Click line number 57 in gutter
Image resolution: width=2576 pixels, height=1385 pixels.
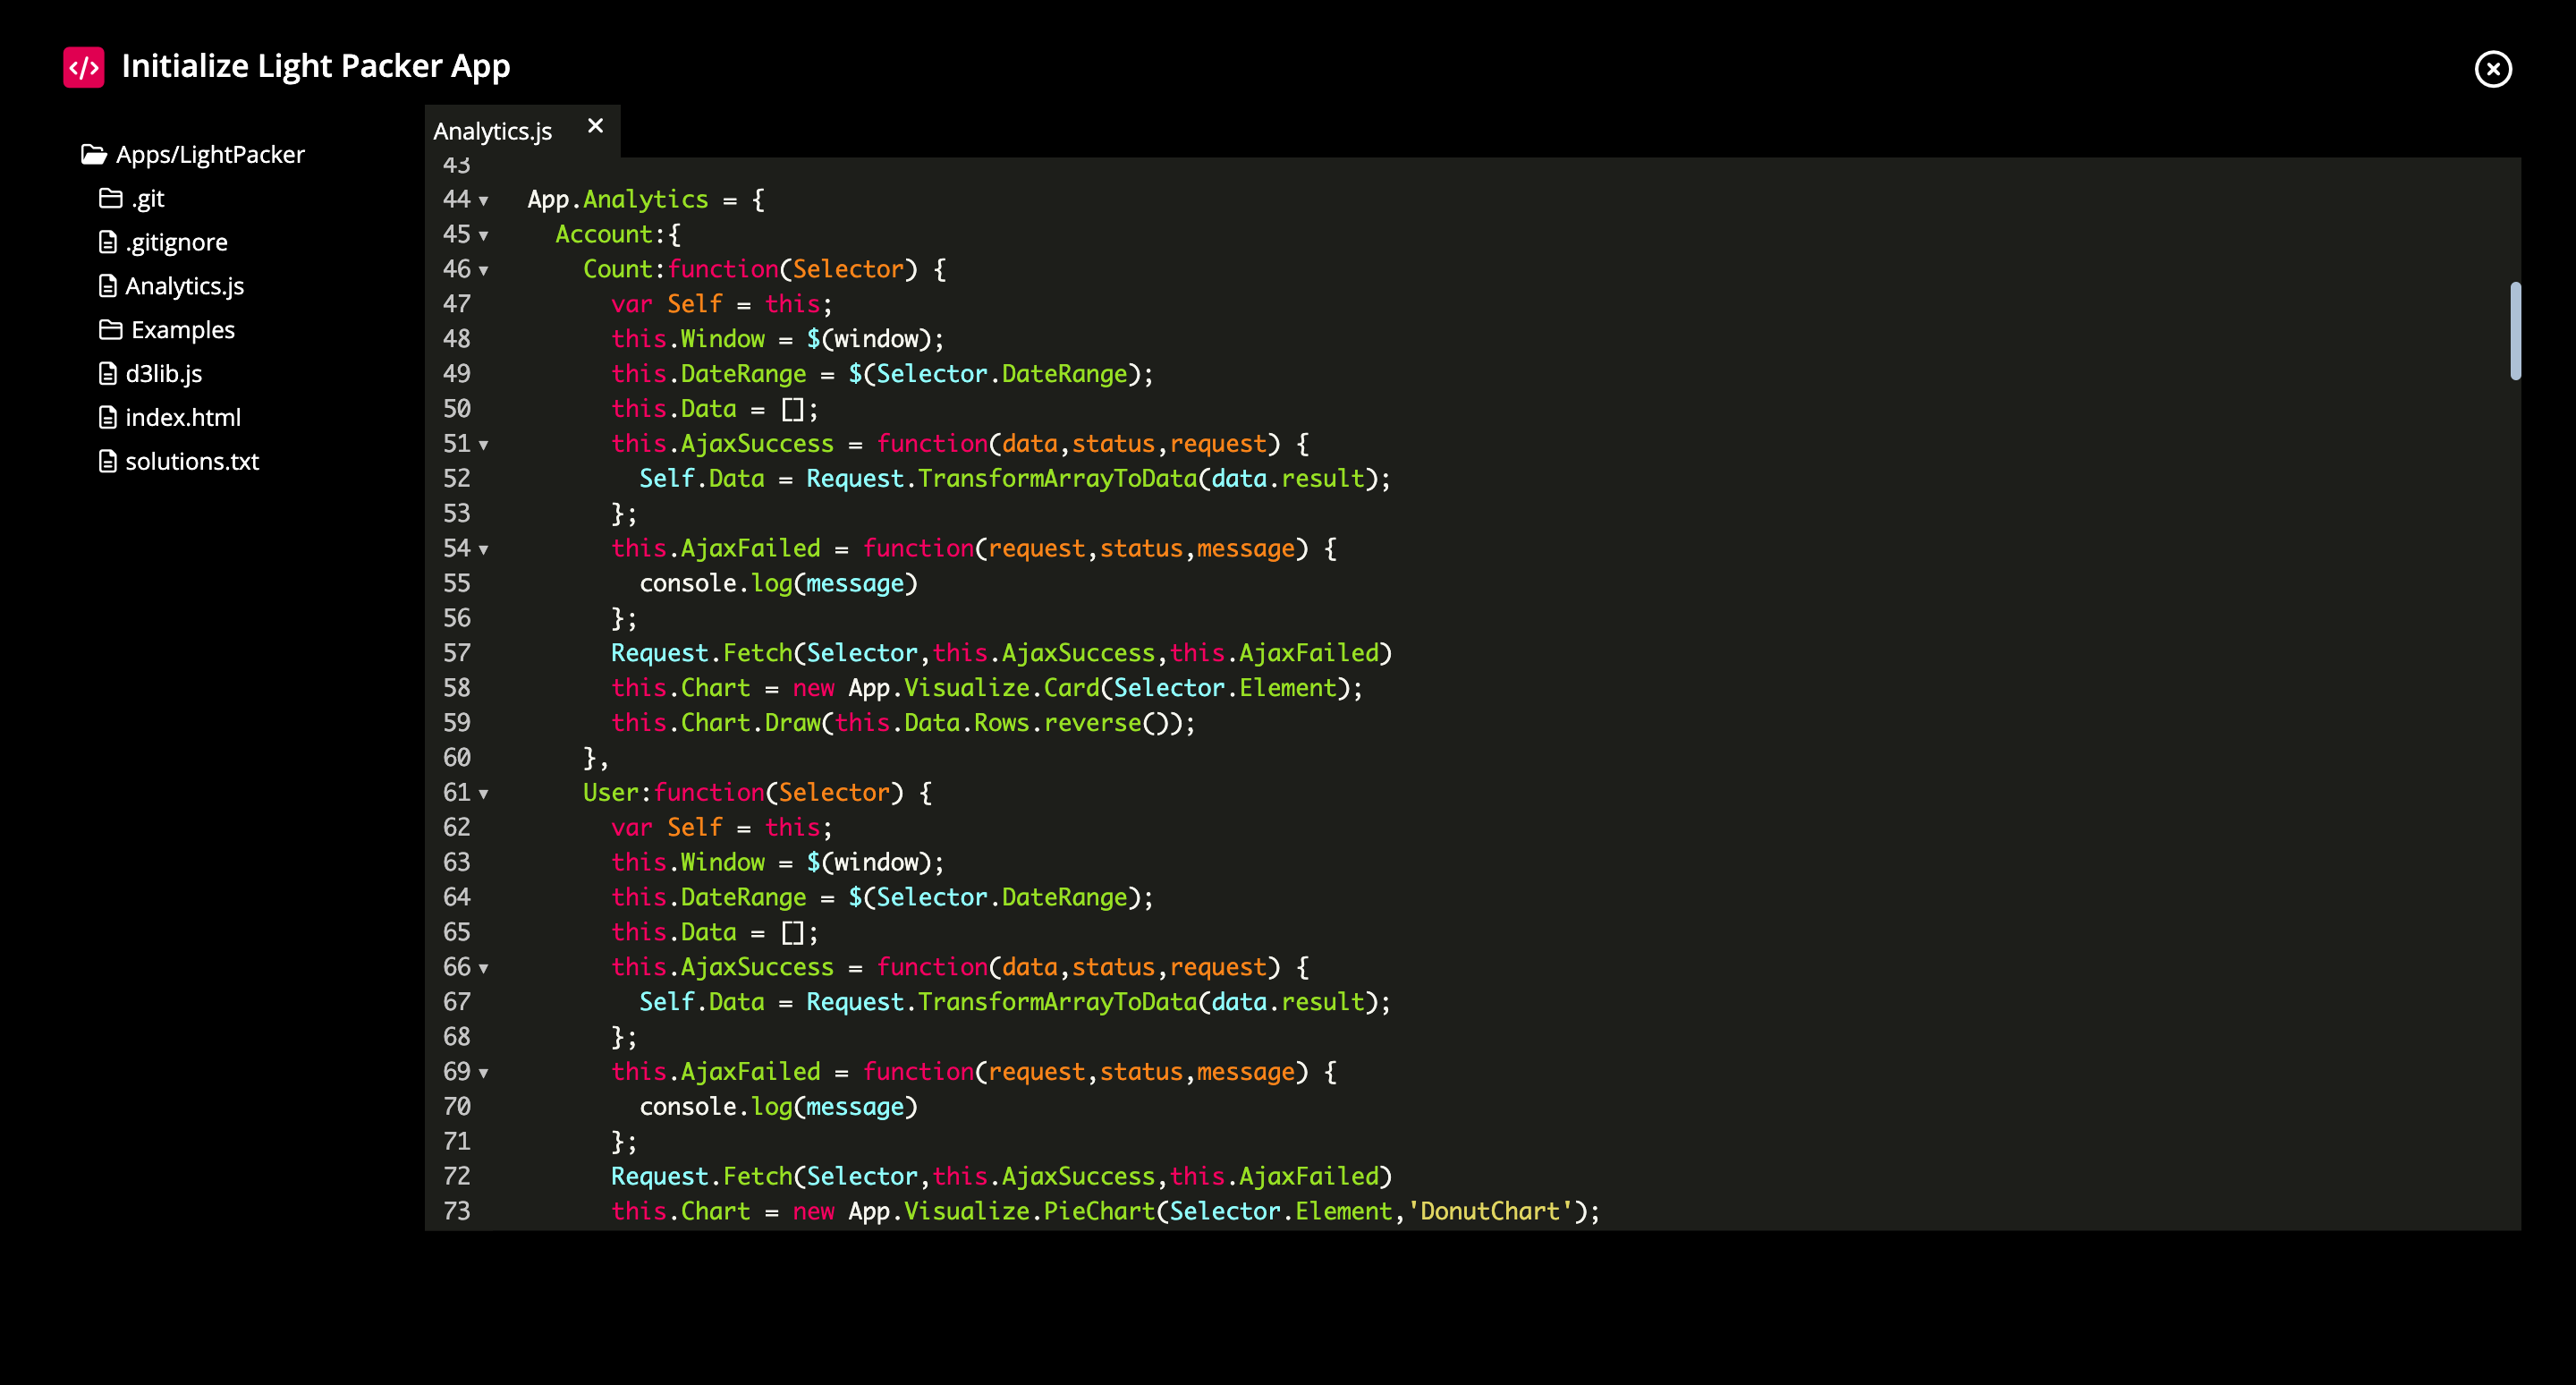point(457,653)
